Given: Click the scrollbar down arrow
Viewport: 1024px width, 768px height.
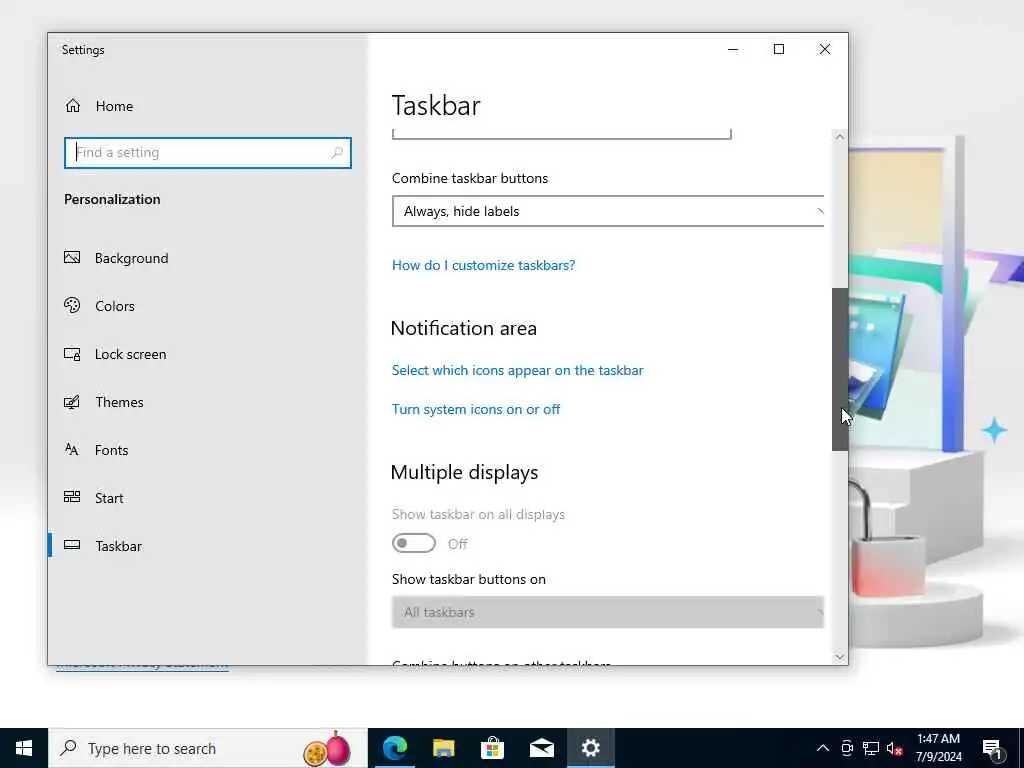Looking at the screenshot, I should pos(840,657).
